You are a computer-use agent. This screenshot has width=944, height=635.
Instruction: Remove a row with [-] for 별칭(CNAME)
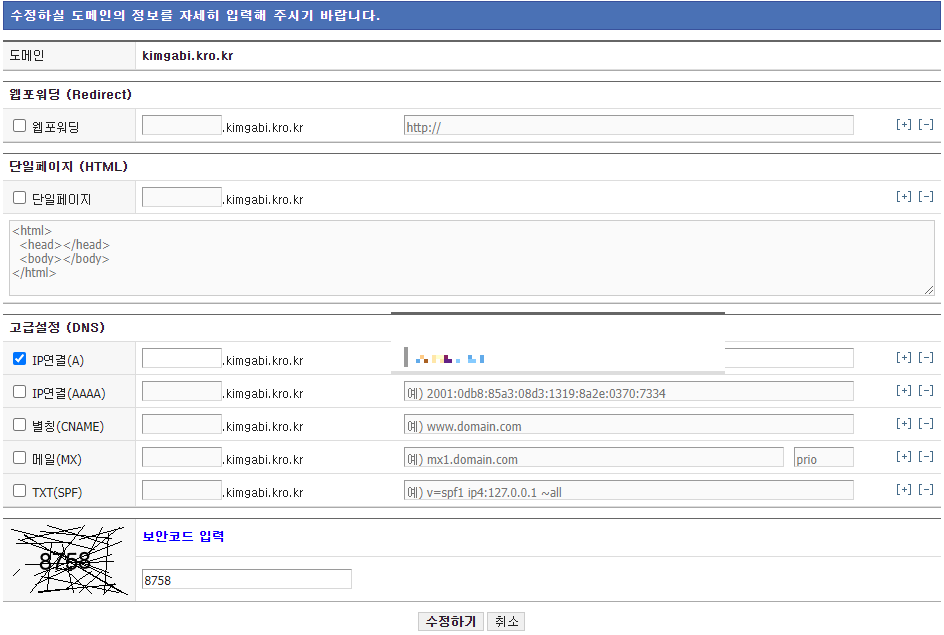pos(926,424)
